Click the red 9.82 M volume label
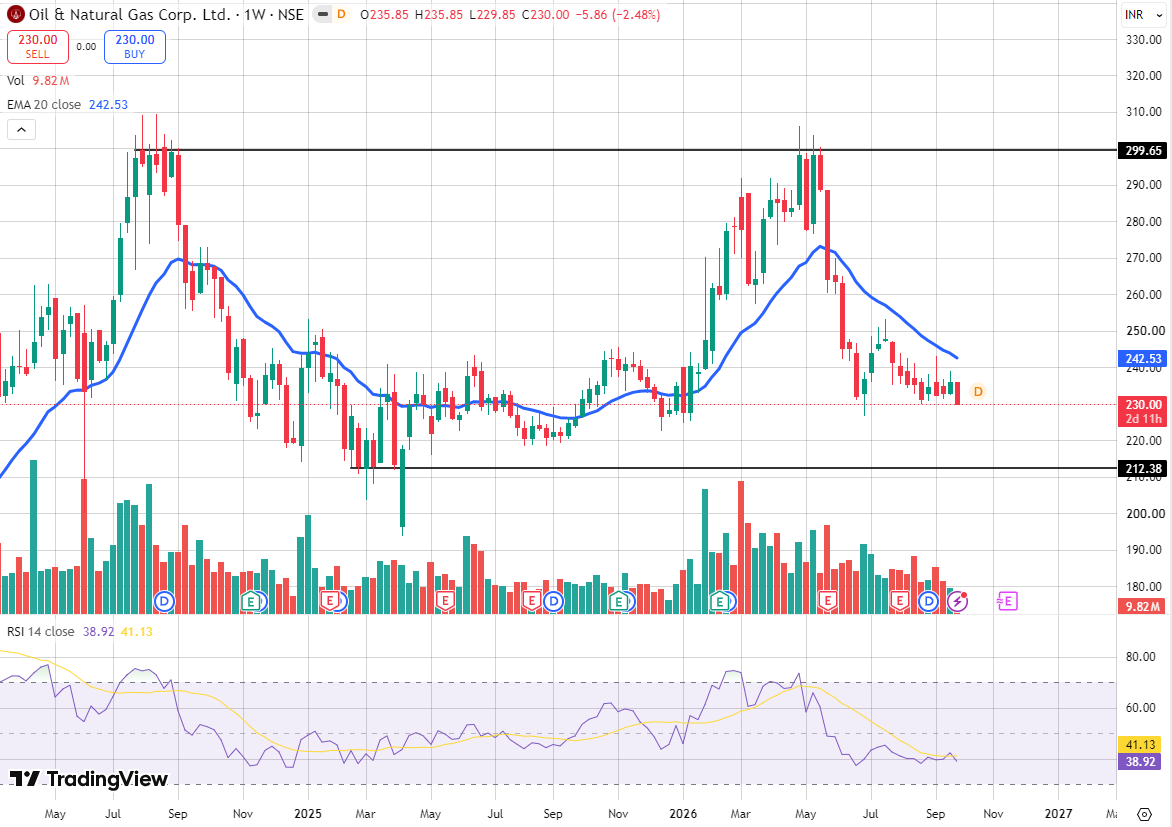This screenshot has width=1172, height=827. 1143,606
